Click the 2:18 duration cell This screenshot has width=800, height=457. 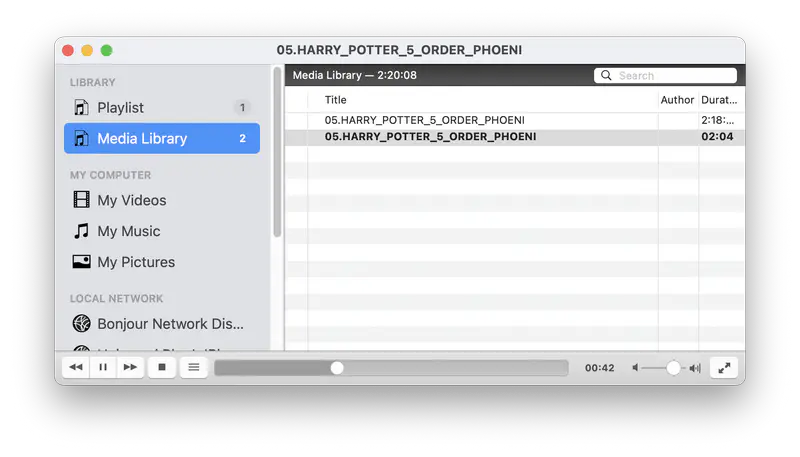pyautogui.click(x=717, y=120)
